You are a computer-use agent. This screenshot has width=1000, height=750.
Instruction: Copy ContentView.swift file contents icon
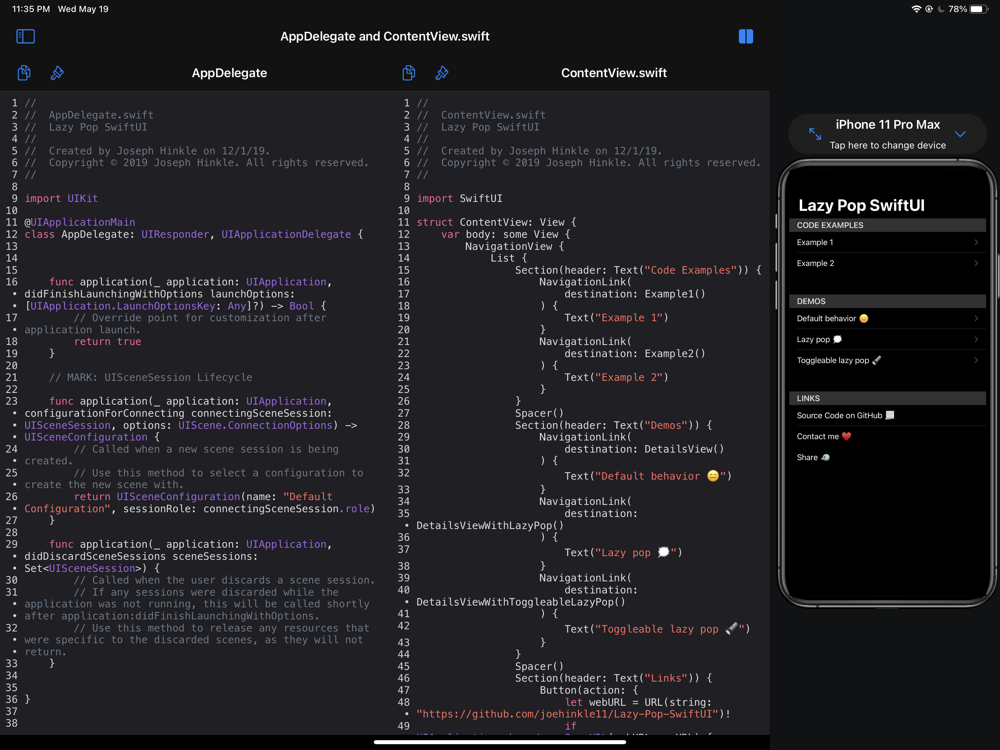409,73
